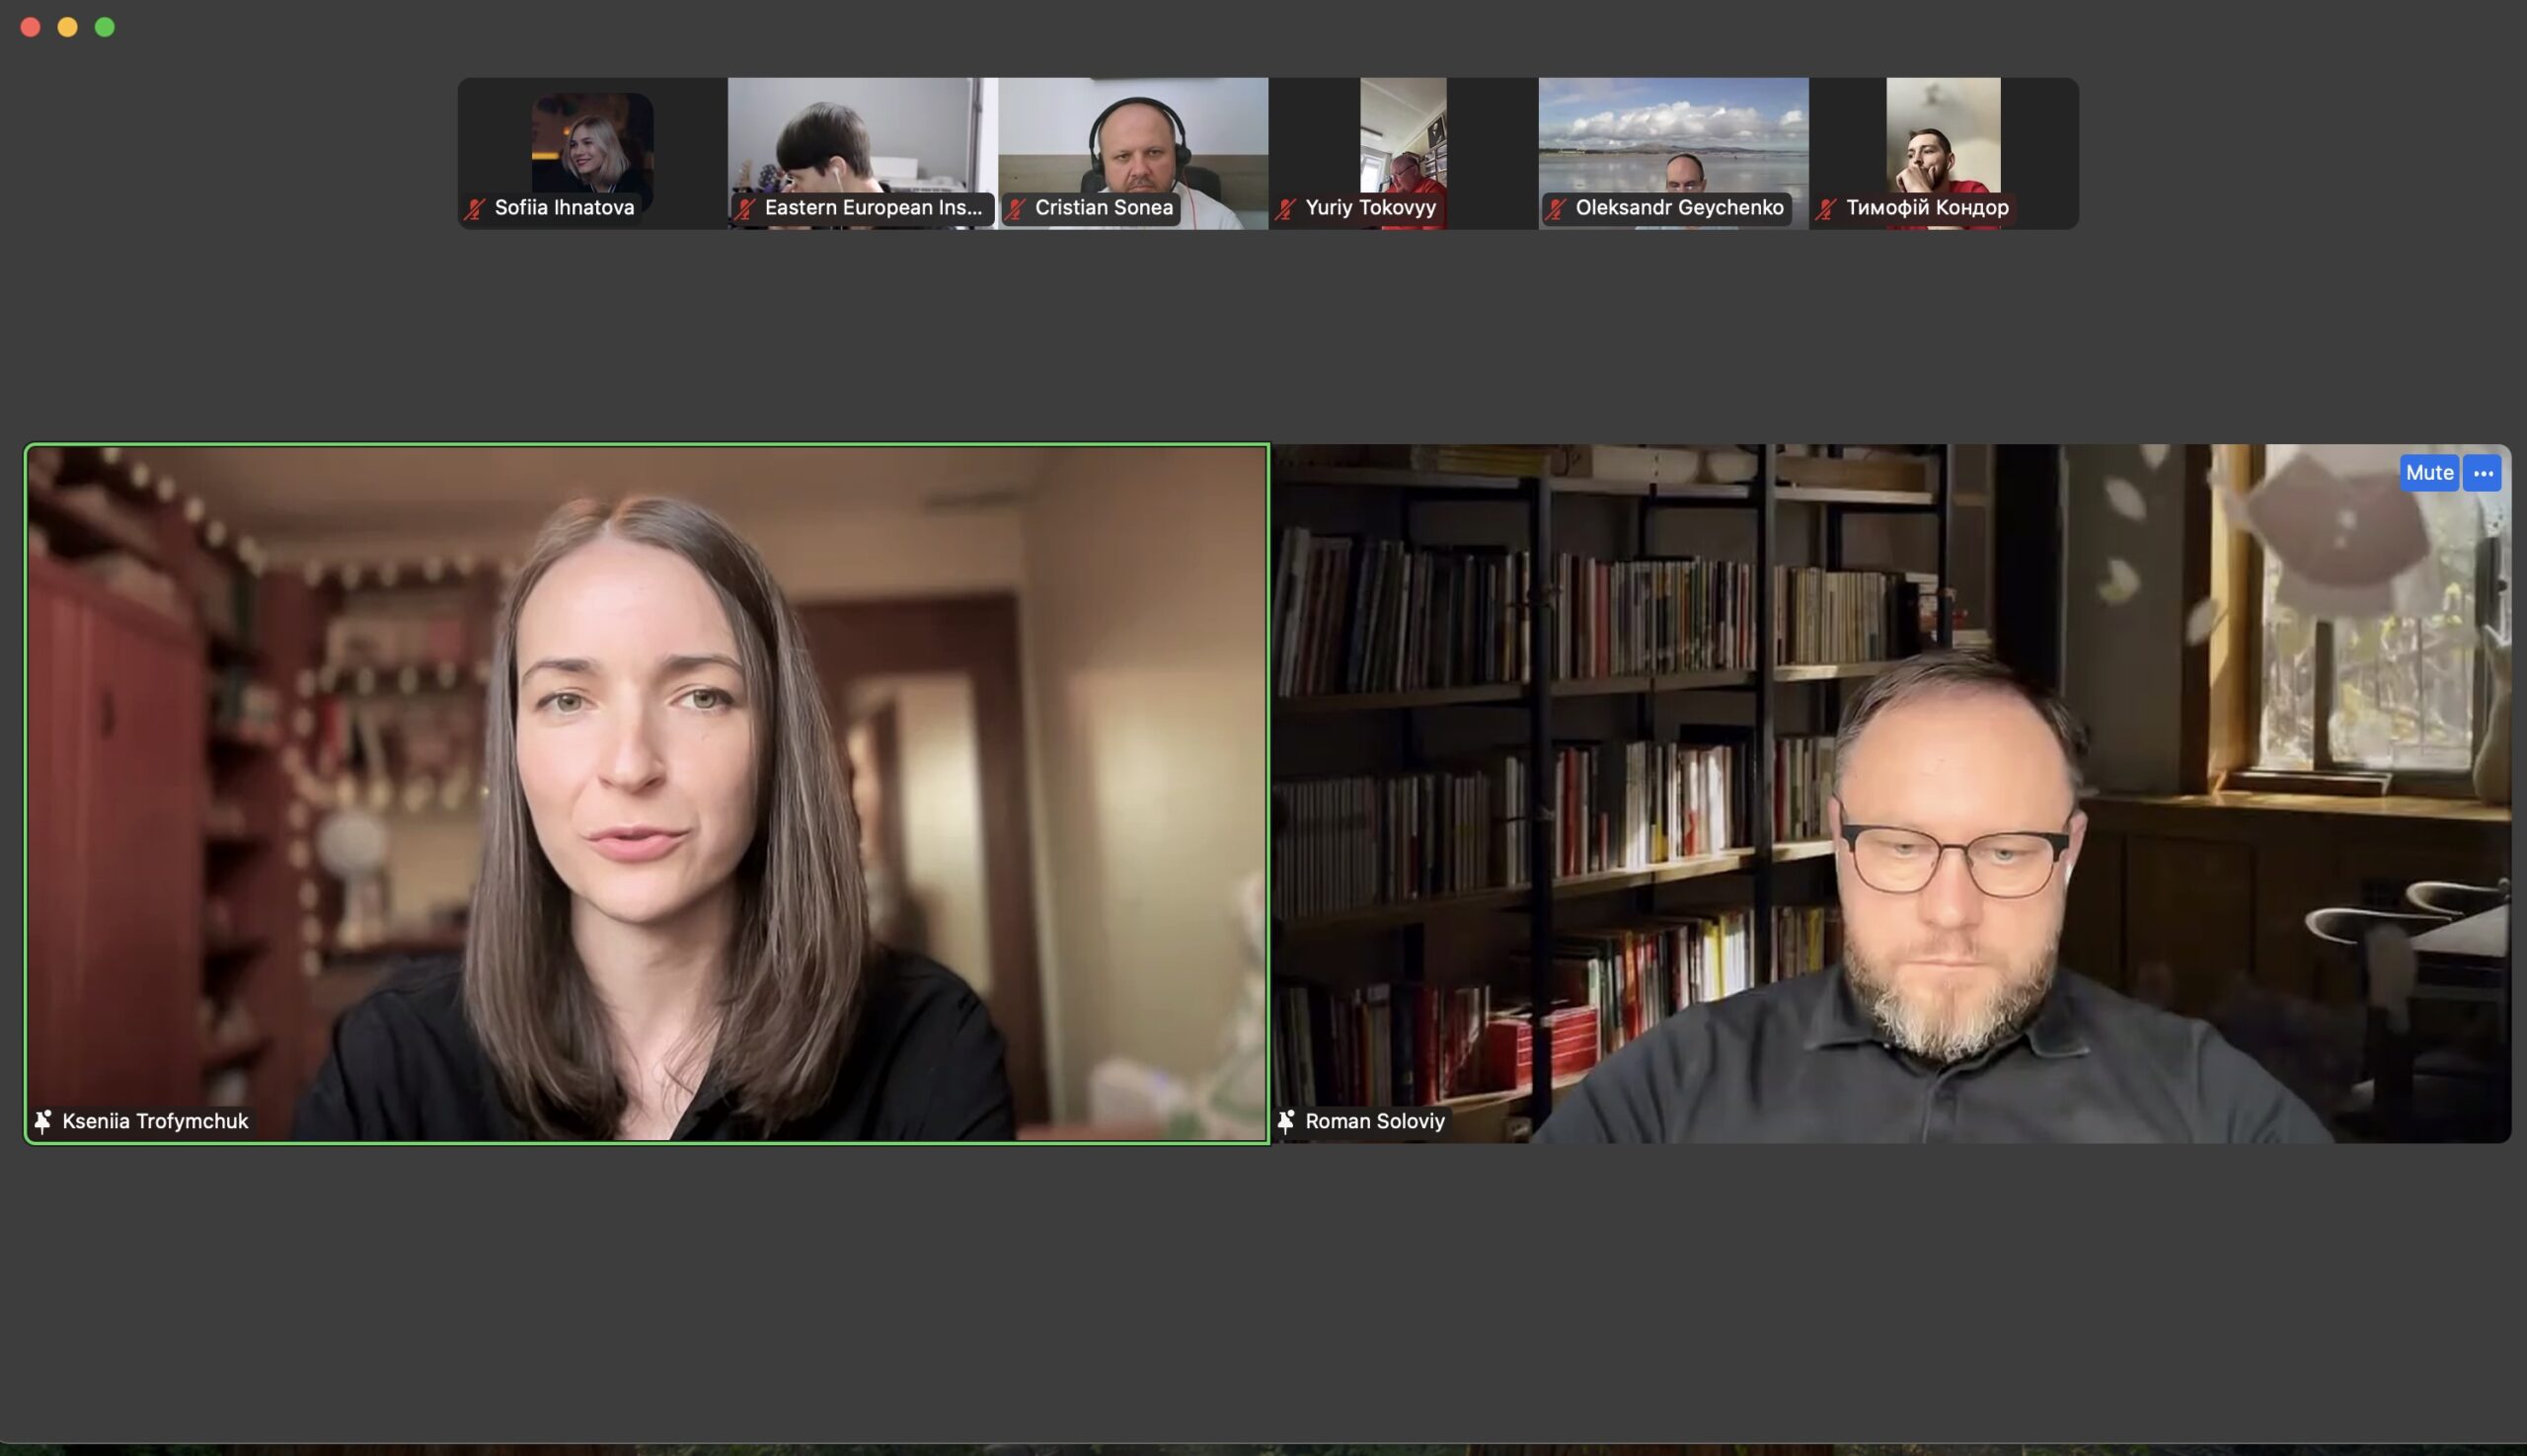Select Roman Soloviy's pinned video tile
2527x1456 pixels.
click(1892, 793)
